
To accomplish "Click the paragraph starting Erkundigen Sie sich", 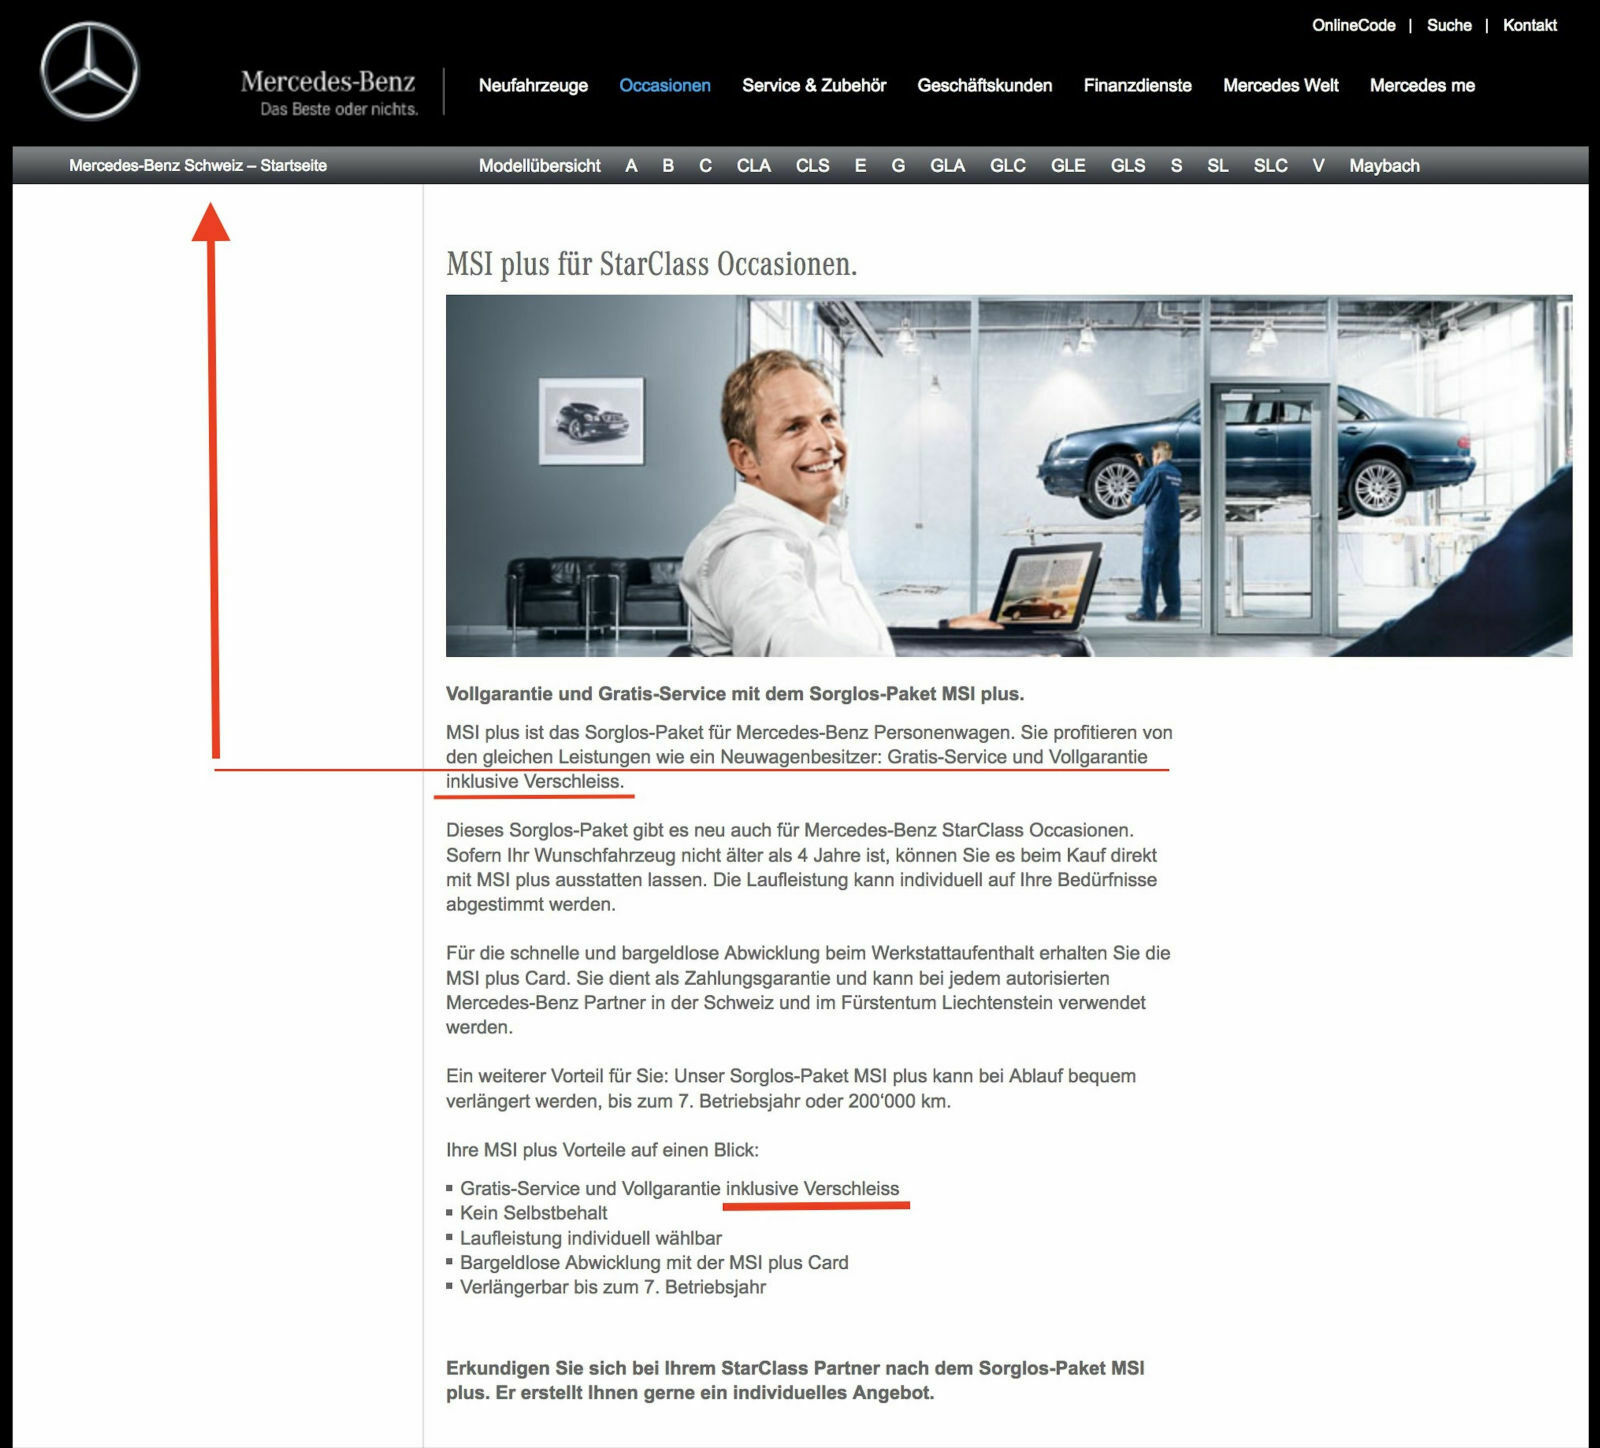I will [795, 1380].
